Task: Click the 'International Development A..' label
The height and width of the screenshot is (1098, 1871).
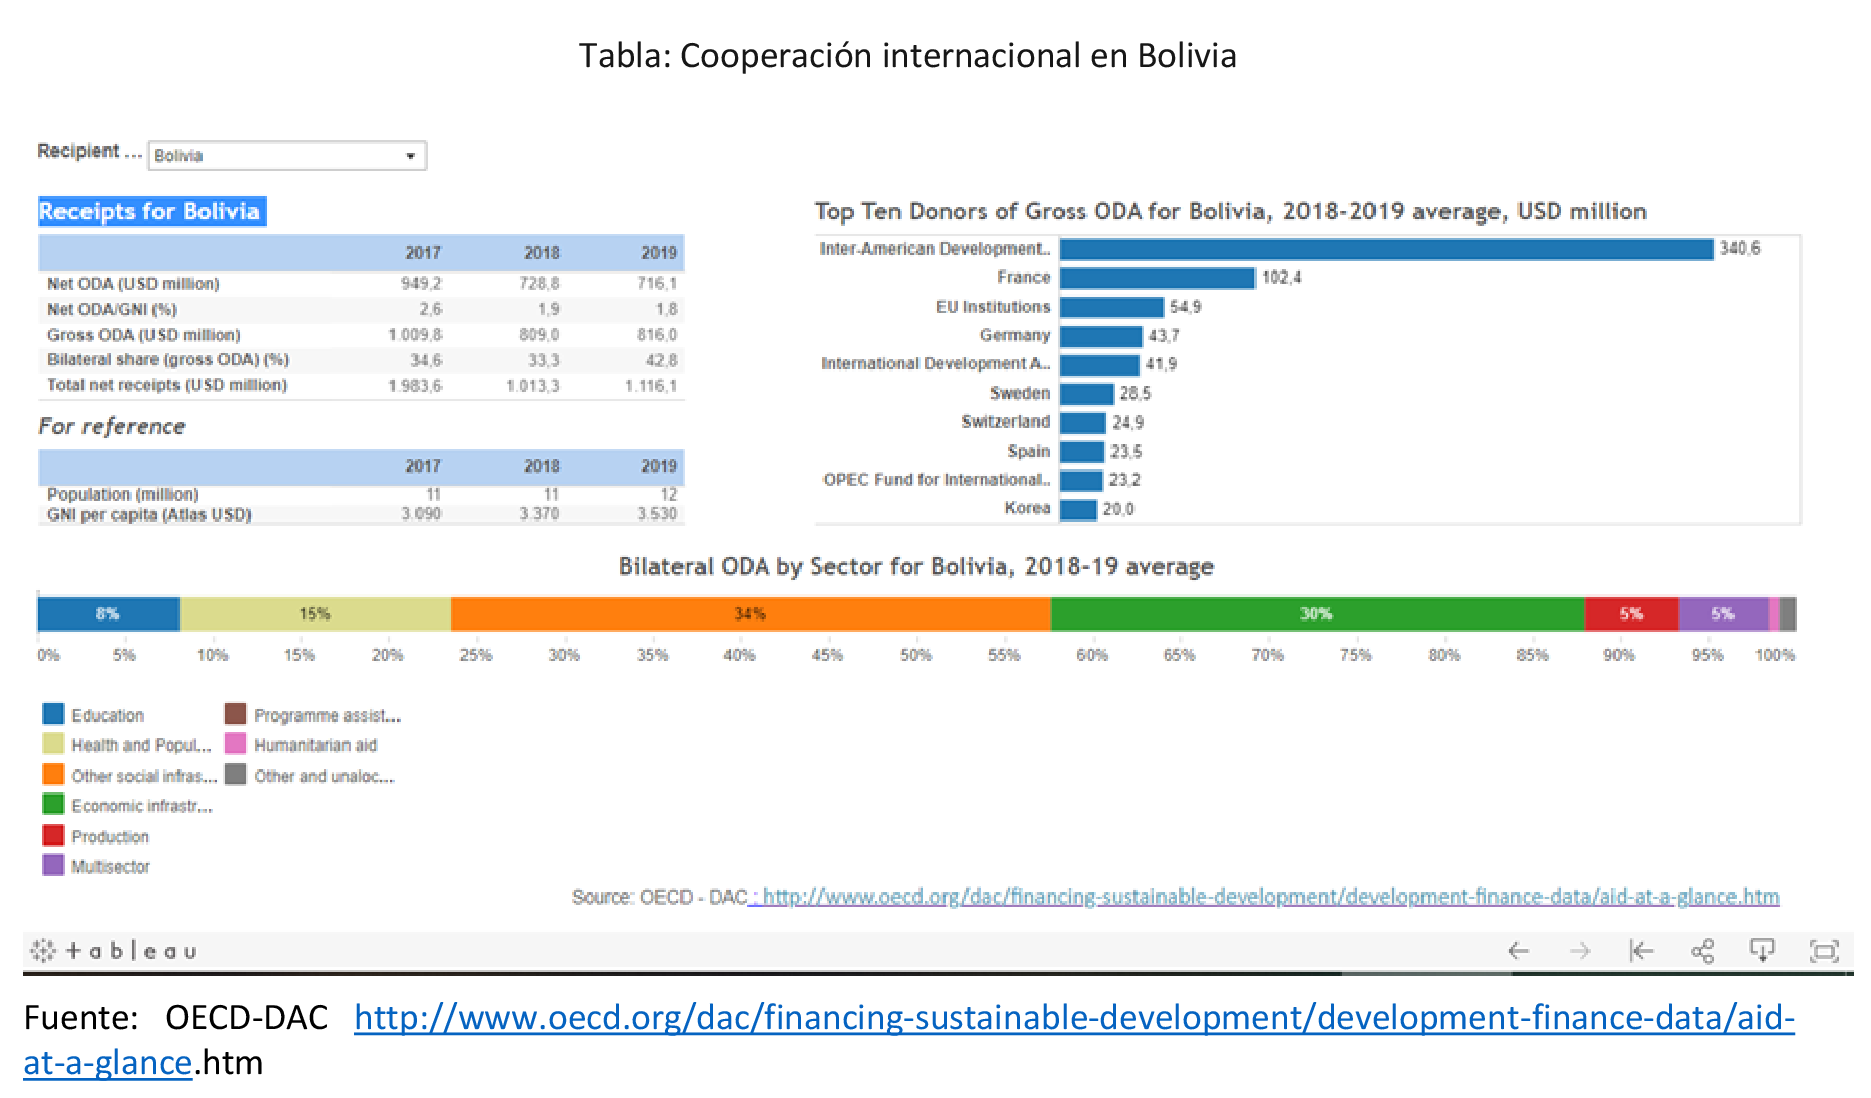Action: pyautogui.click(x=935, y=364)
